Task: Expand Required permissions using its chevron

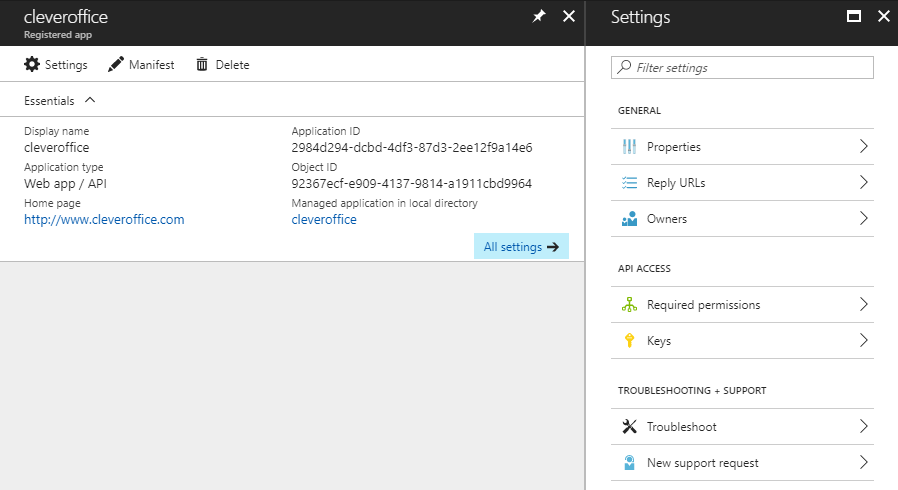Action: [864, 305]
